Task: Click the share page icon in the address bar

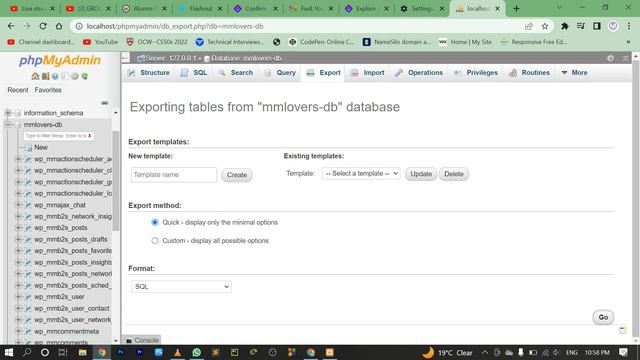Action: 529,26
